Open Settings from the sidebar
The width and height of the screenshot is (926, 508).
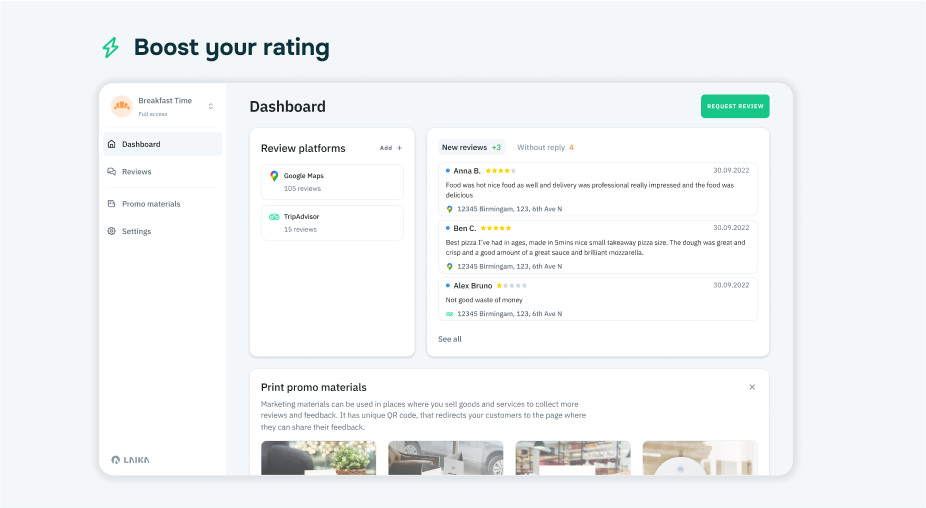[x=137, y=231]
